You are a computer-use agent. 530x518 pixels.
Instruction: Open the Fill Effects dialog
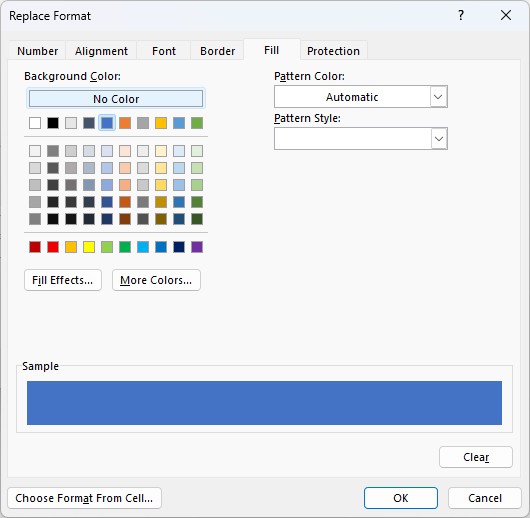coord(63,280)
